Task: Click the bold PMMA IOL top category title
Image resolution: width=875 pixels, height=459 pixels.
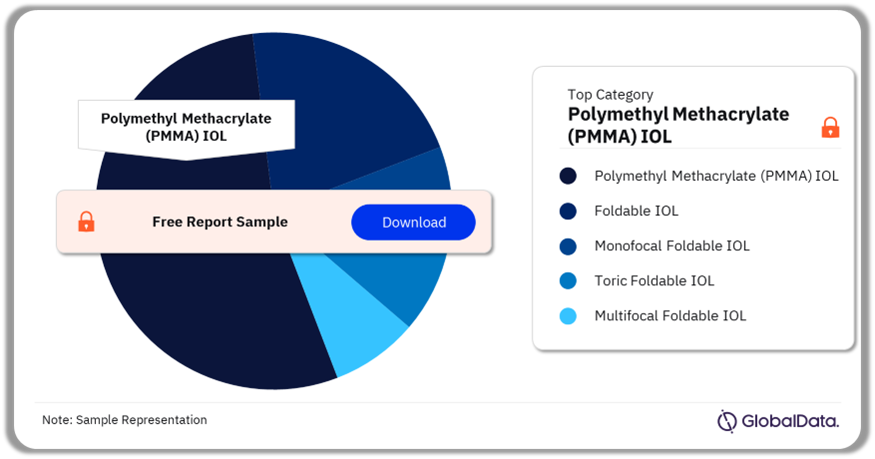Action: (678, 125)
